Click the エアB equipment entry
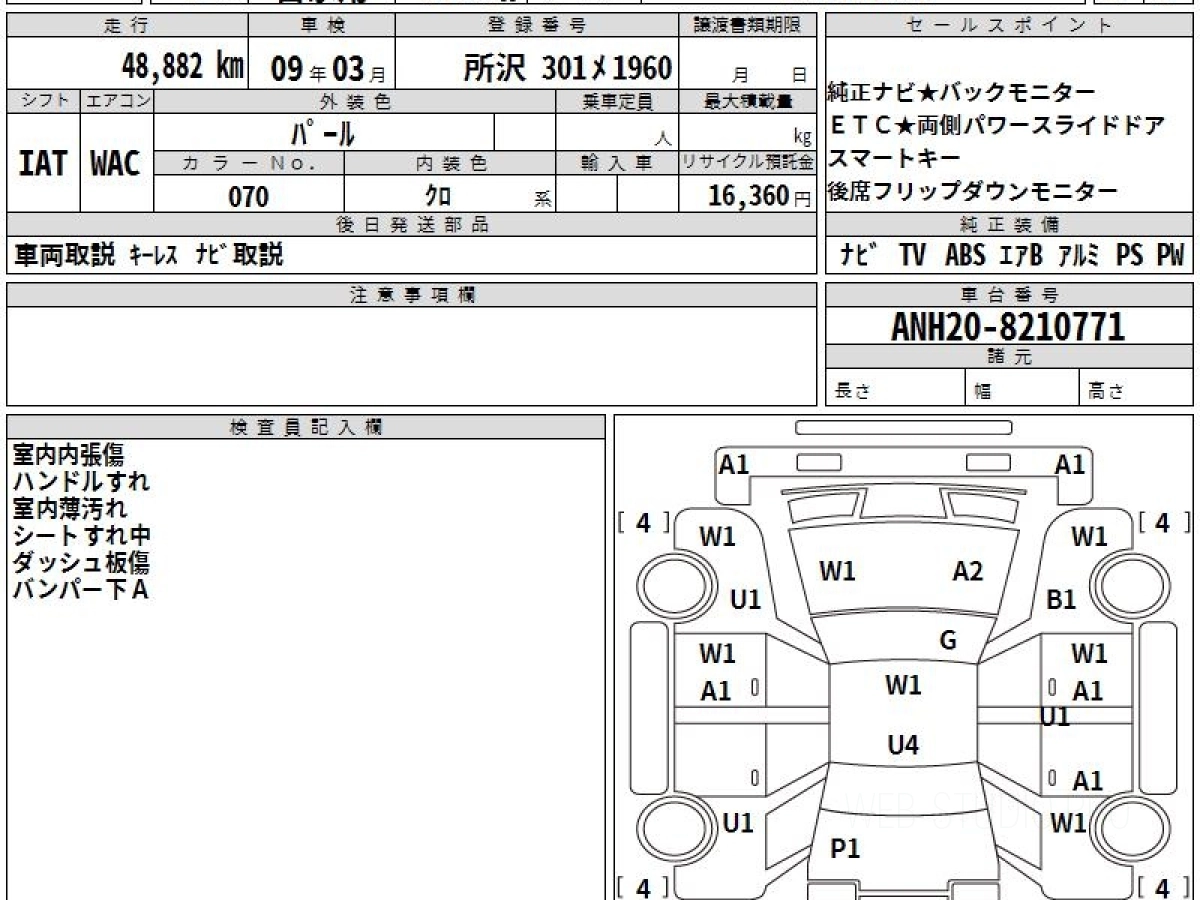Viewport: 1200px width, 900px height. pyautogui.click(x=1020, y=255)
